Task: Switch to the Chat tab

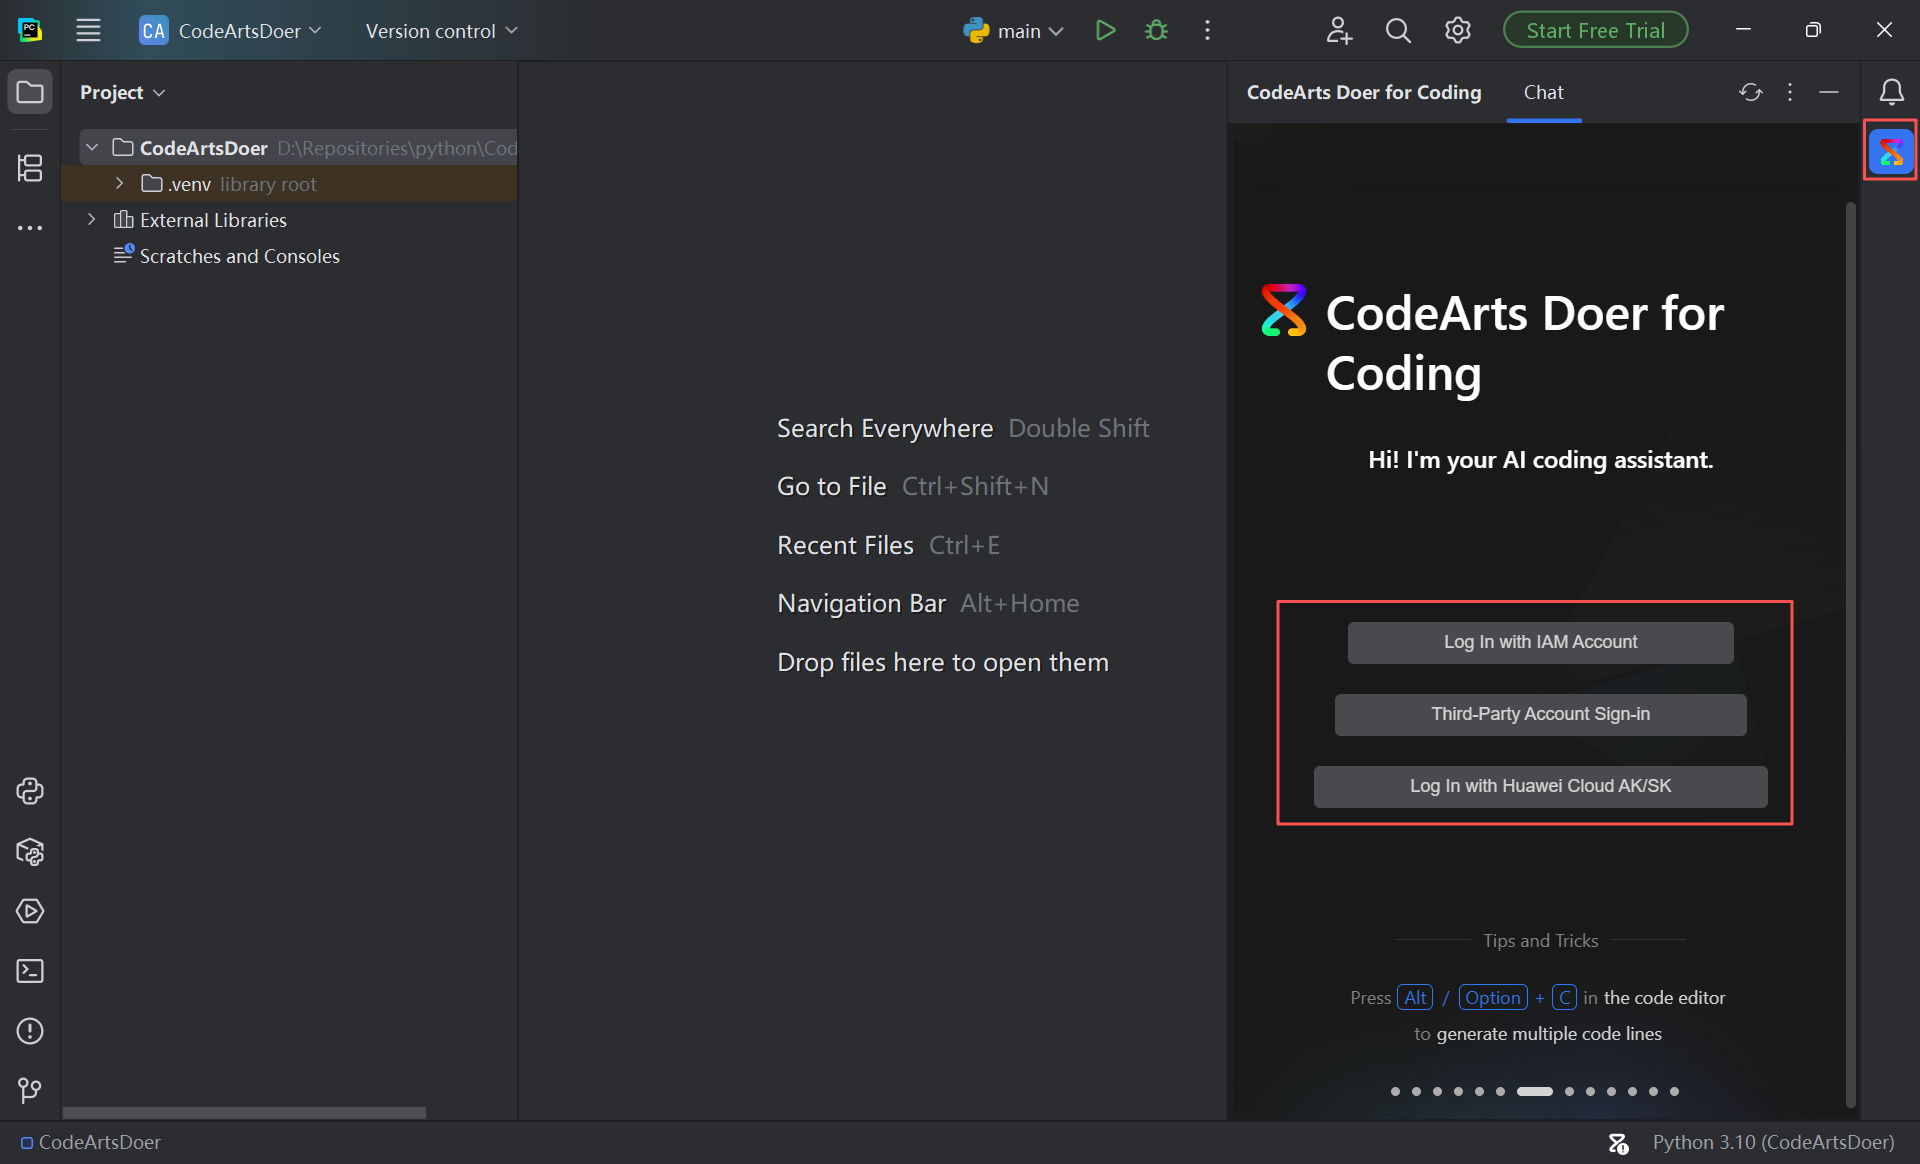Action: pyautogui.click(x=1543, y=92)
